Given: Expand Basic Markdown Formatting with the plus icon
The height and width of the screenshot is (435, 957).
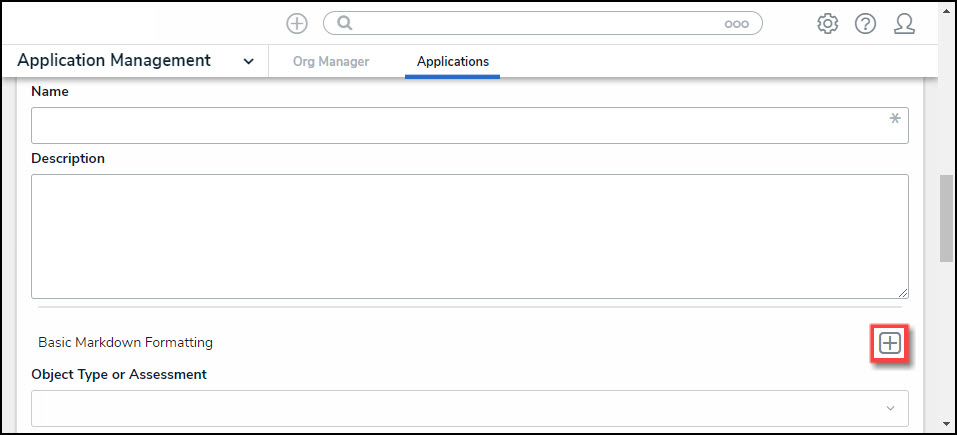Looking at the screenshot, I should [889, 344].
